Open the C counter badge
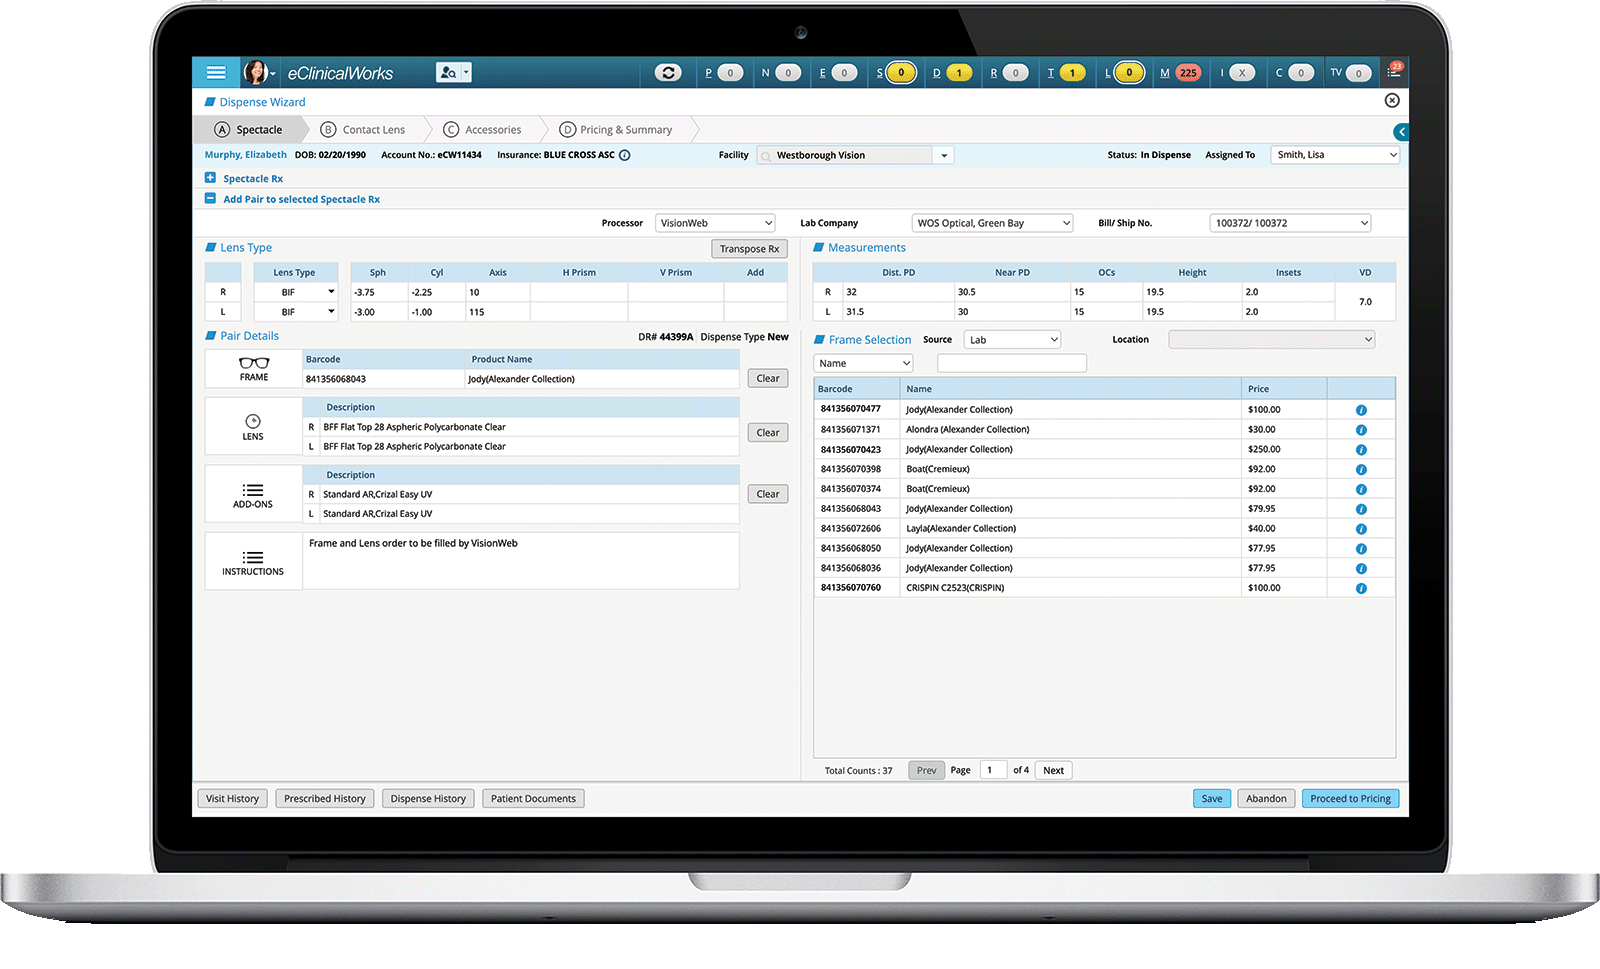 tap(1301, 73)
